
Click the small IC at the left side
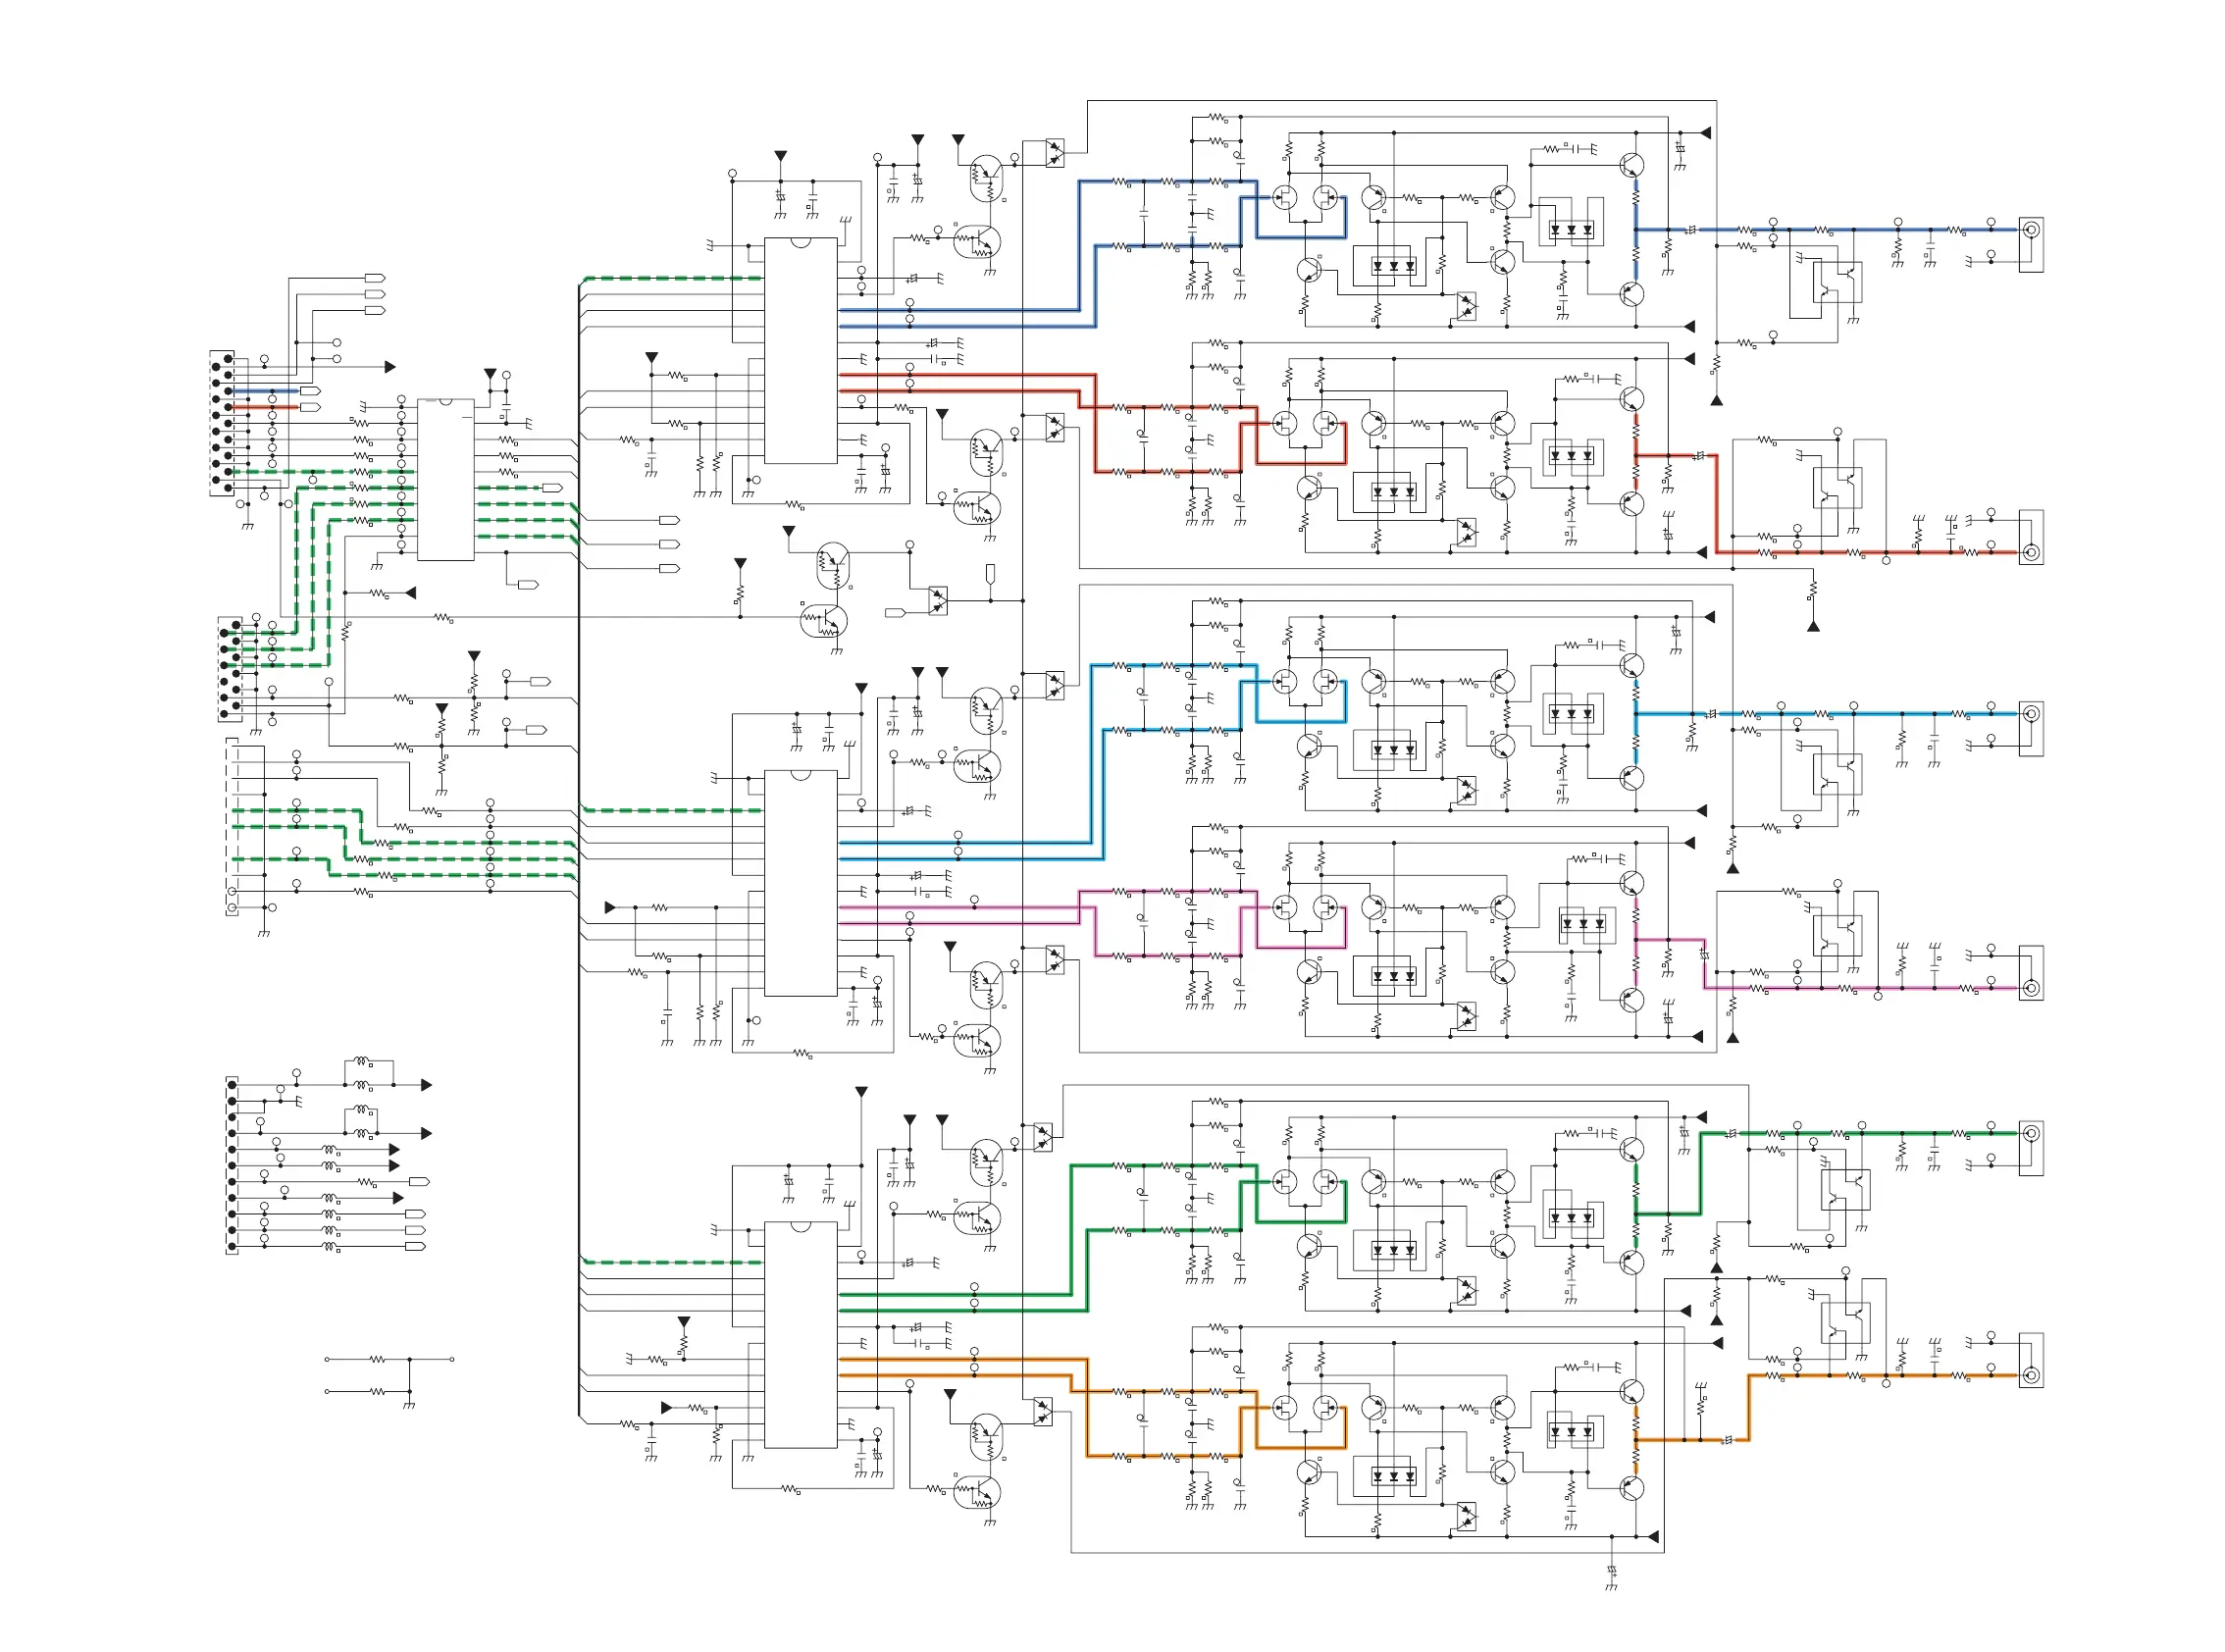(445, 480)
